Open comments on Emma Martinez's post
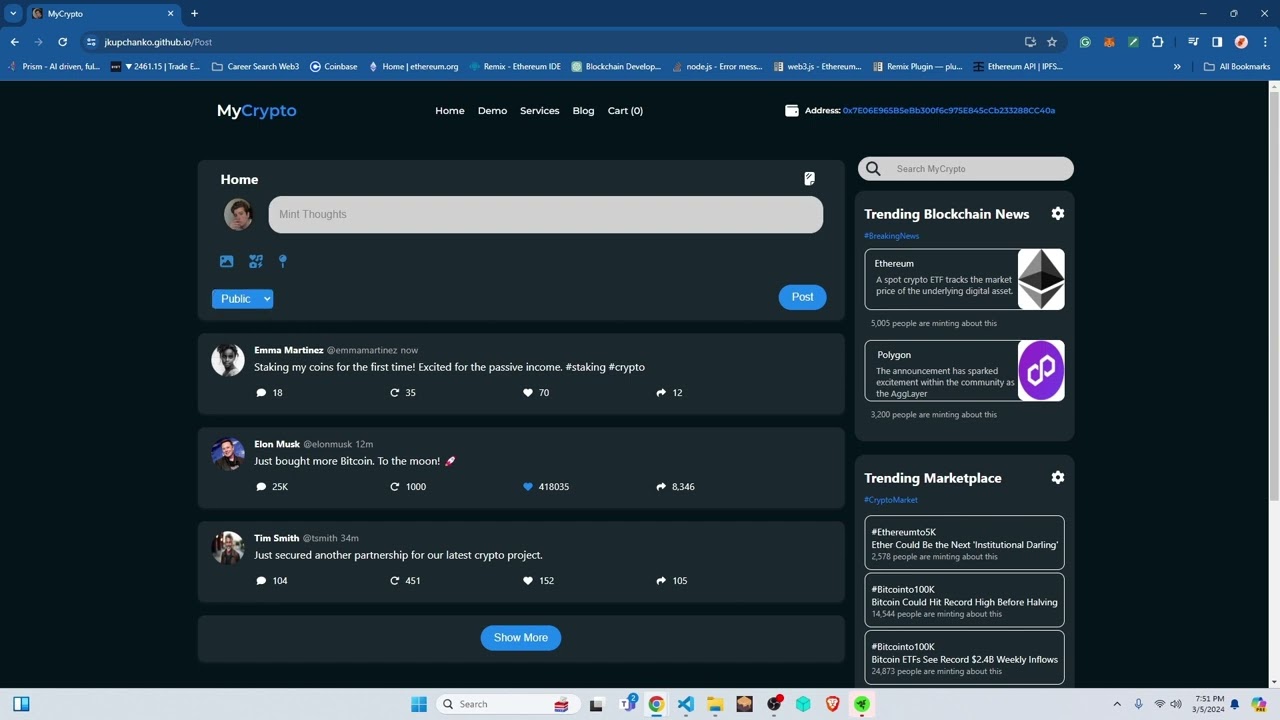1280x720 pixels. point(262,393)
